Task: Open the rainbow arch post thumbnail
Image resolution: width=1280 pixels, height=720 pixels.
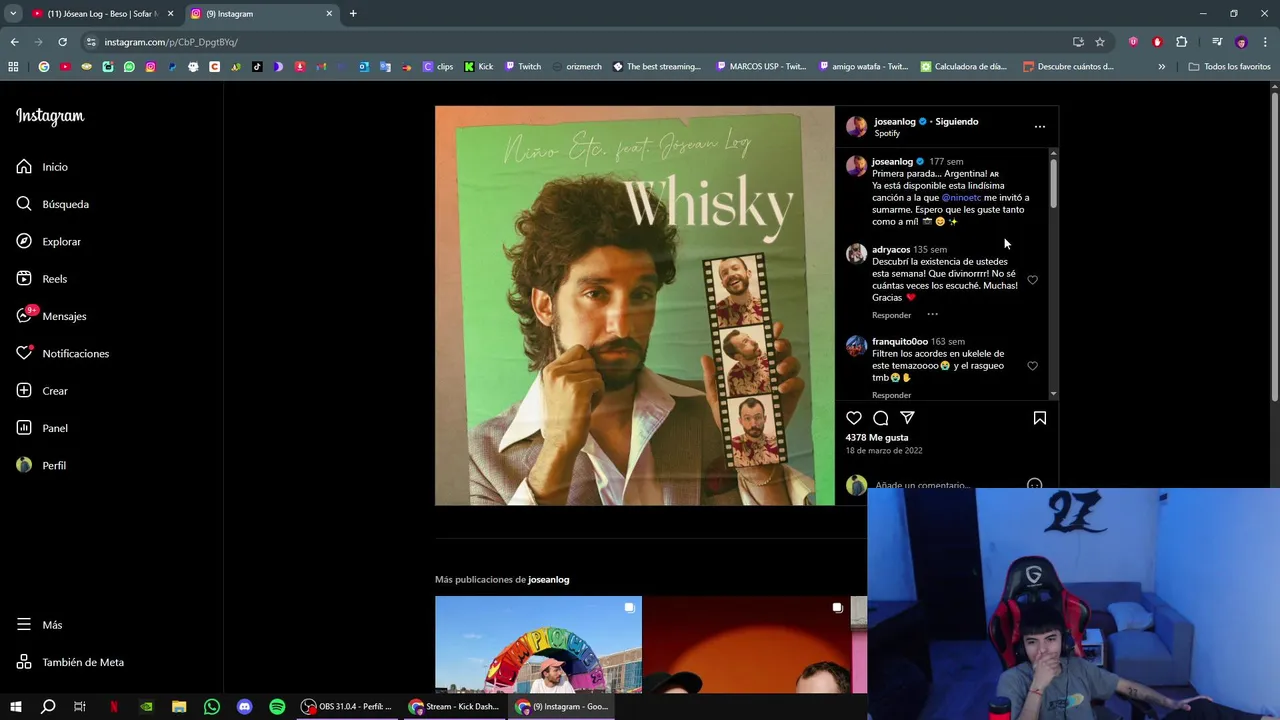Action: 538,645
